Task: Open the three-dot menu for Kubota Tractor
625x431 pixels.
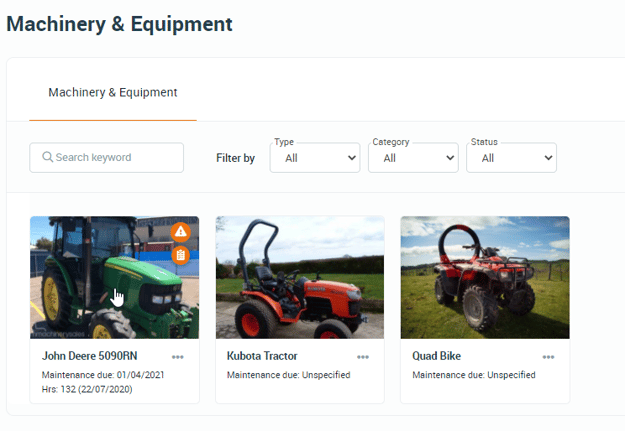Action: click(x=363, y=357)
